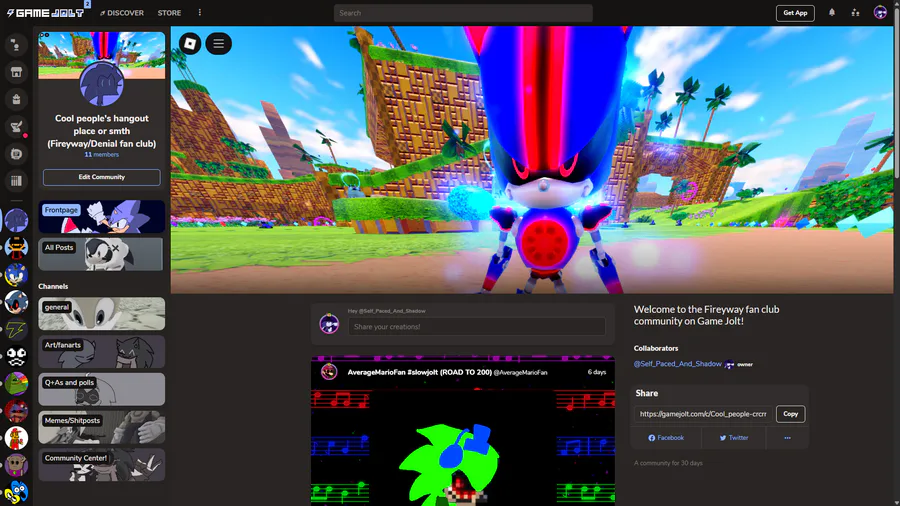Open the green hedgehog post image

point(463,446)
